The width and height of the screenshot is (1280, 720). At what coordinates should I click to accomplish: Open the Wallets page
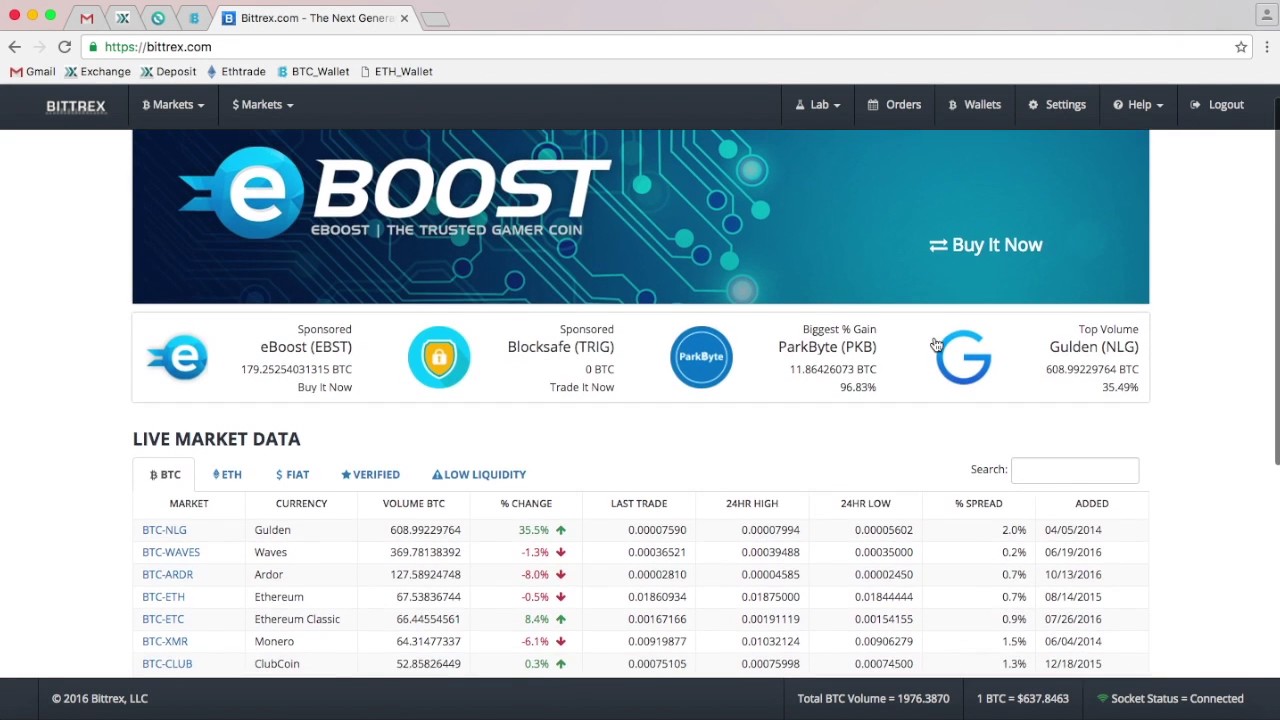[x=974, y=105]
